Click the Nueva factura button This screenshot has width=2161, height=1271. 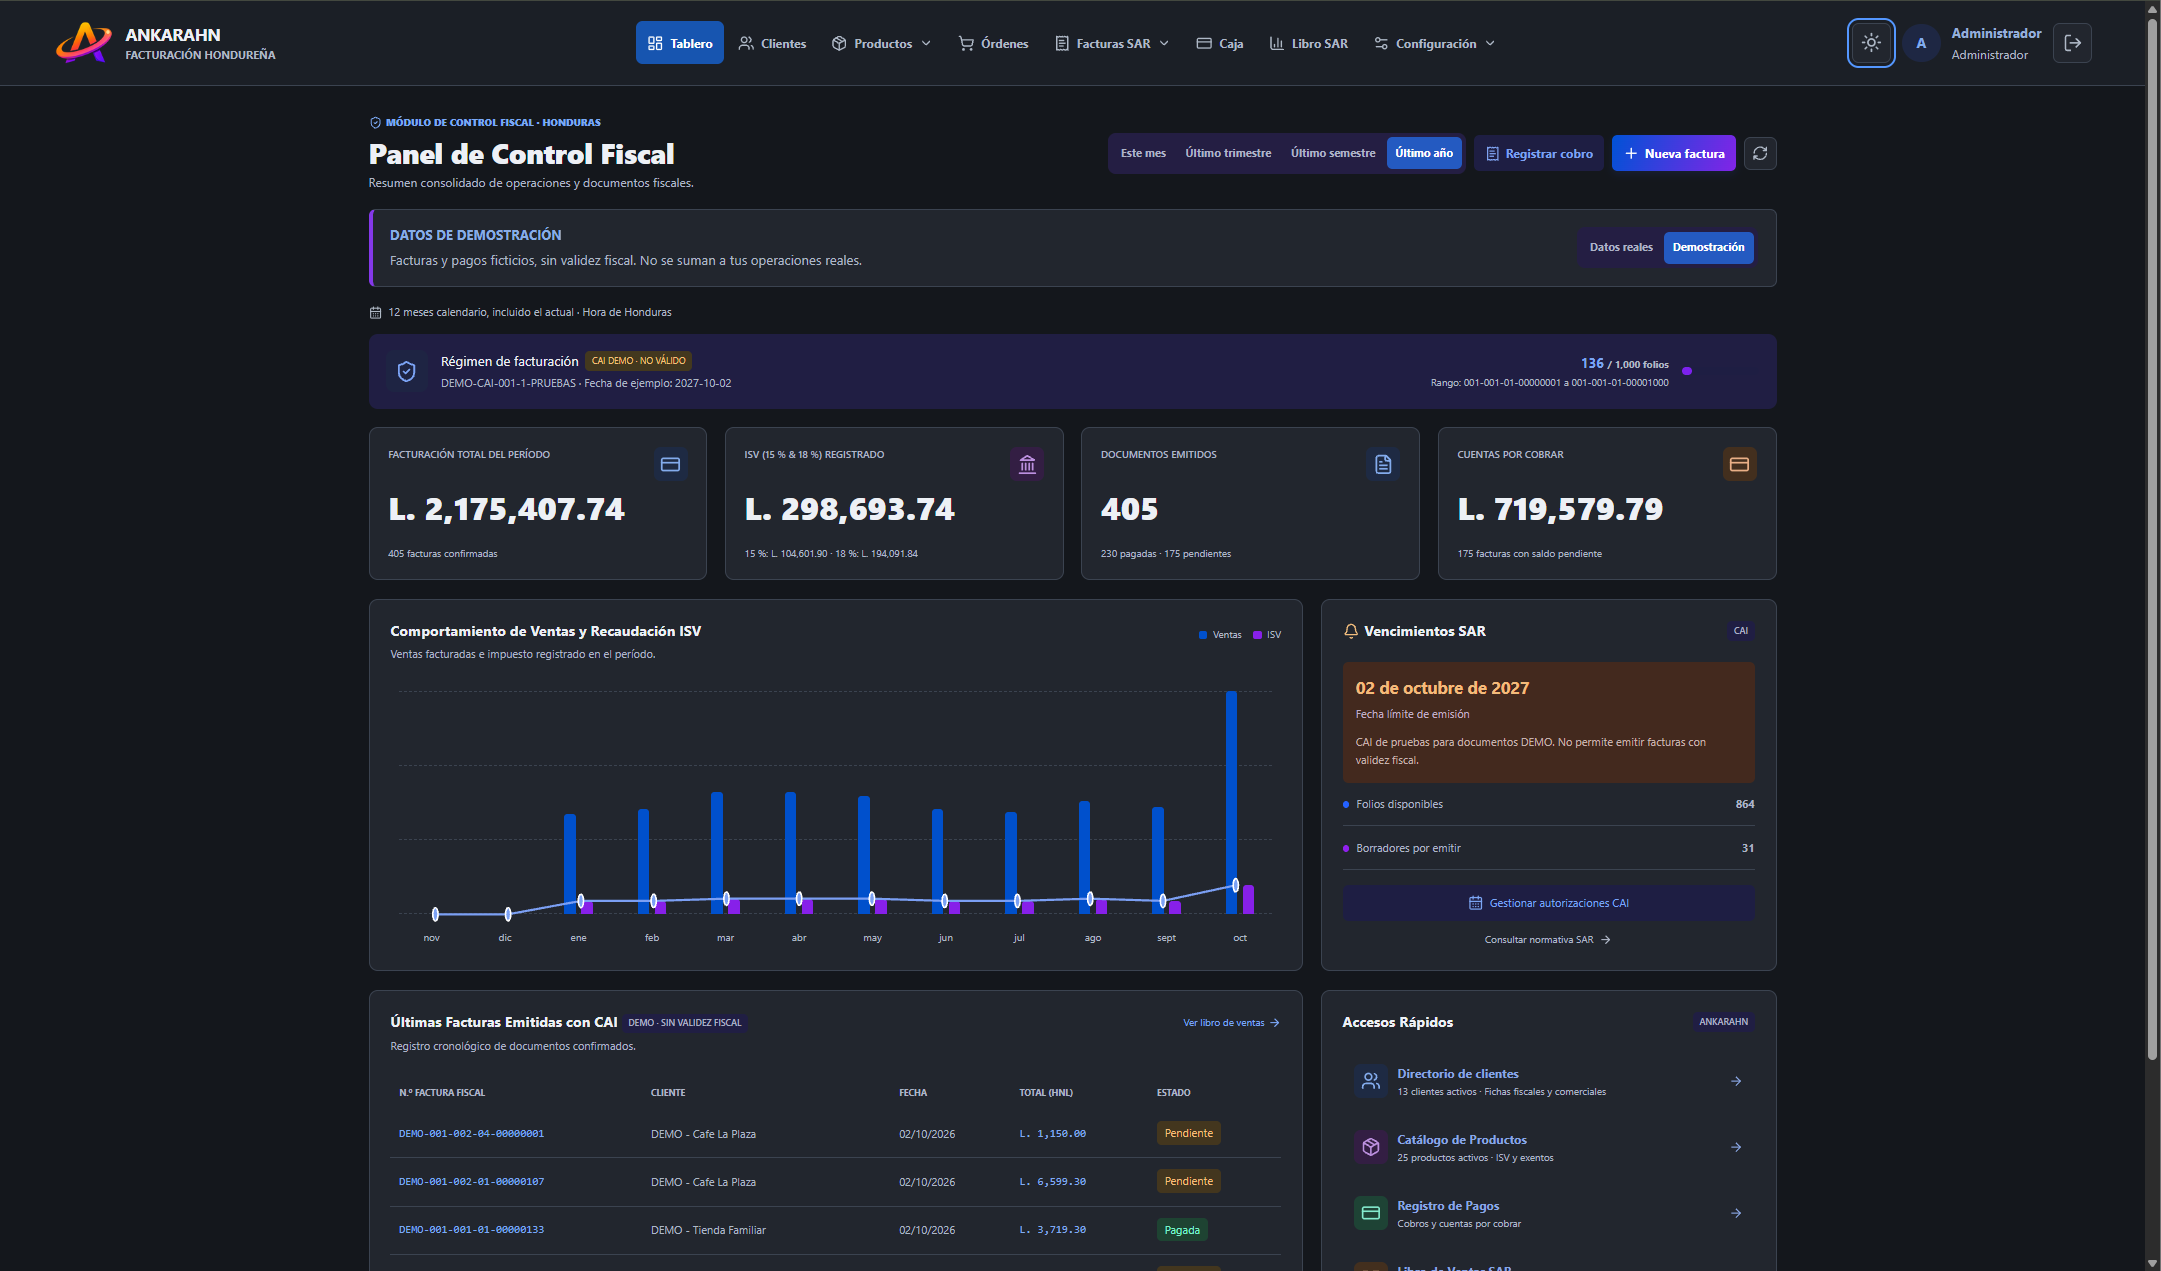tap(1674, 153)
